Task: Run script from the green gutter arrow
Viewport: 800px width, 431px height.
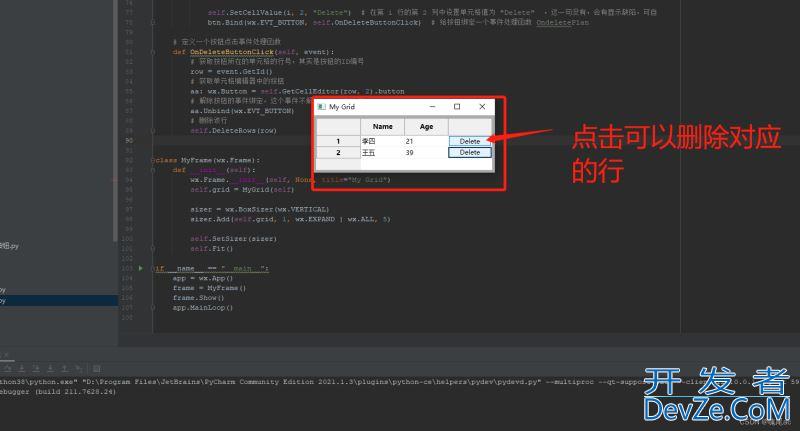Action: (x=141, y=268)
